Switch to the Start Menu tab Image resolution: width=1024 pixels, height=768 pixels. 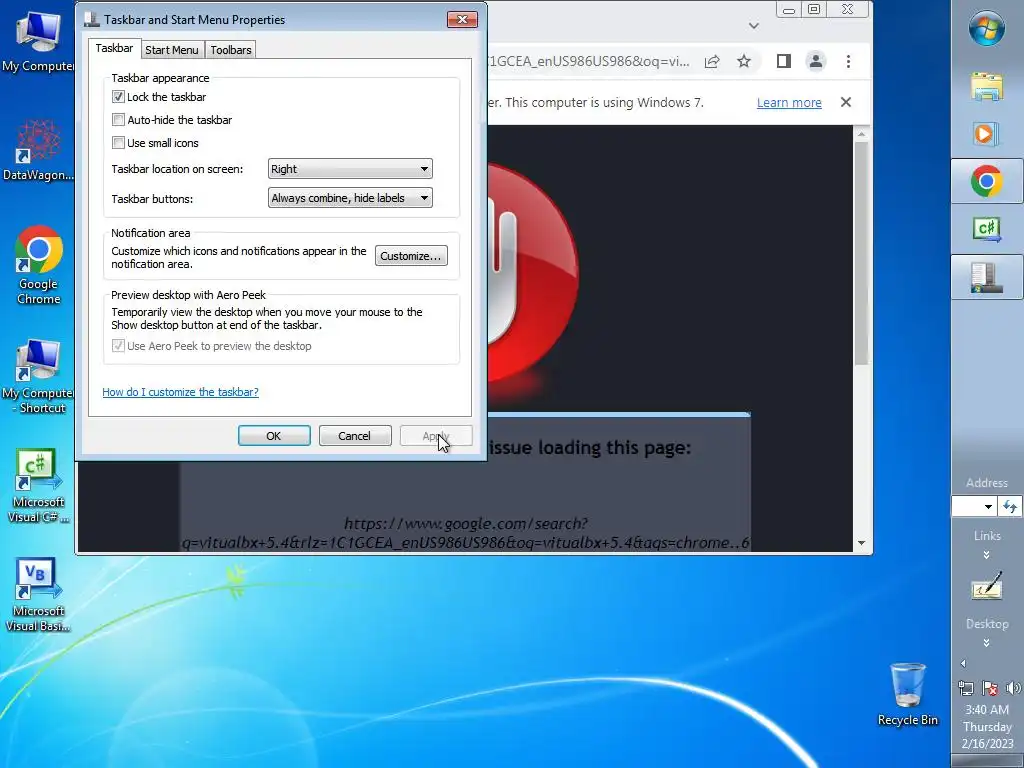[172, 50]
